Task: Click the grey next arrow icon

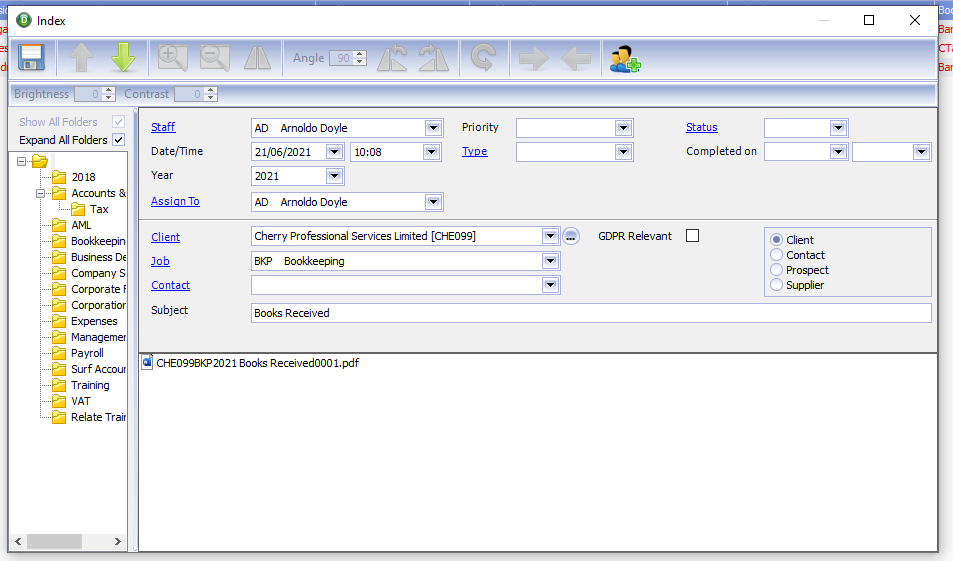Action: click(x=534, y=58)
